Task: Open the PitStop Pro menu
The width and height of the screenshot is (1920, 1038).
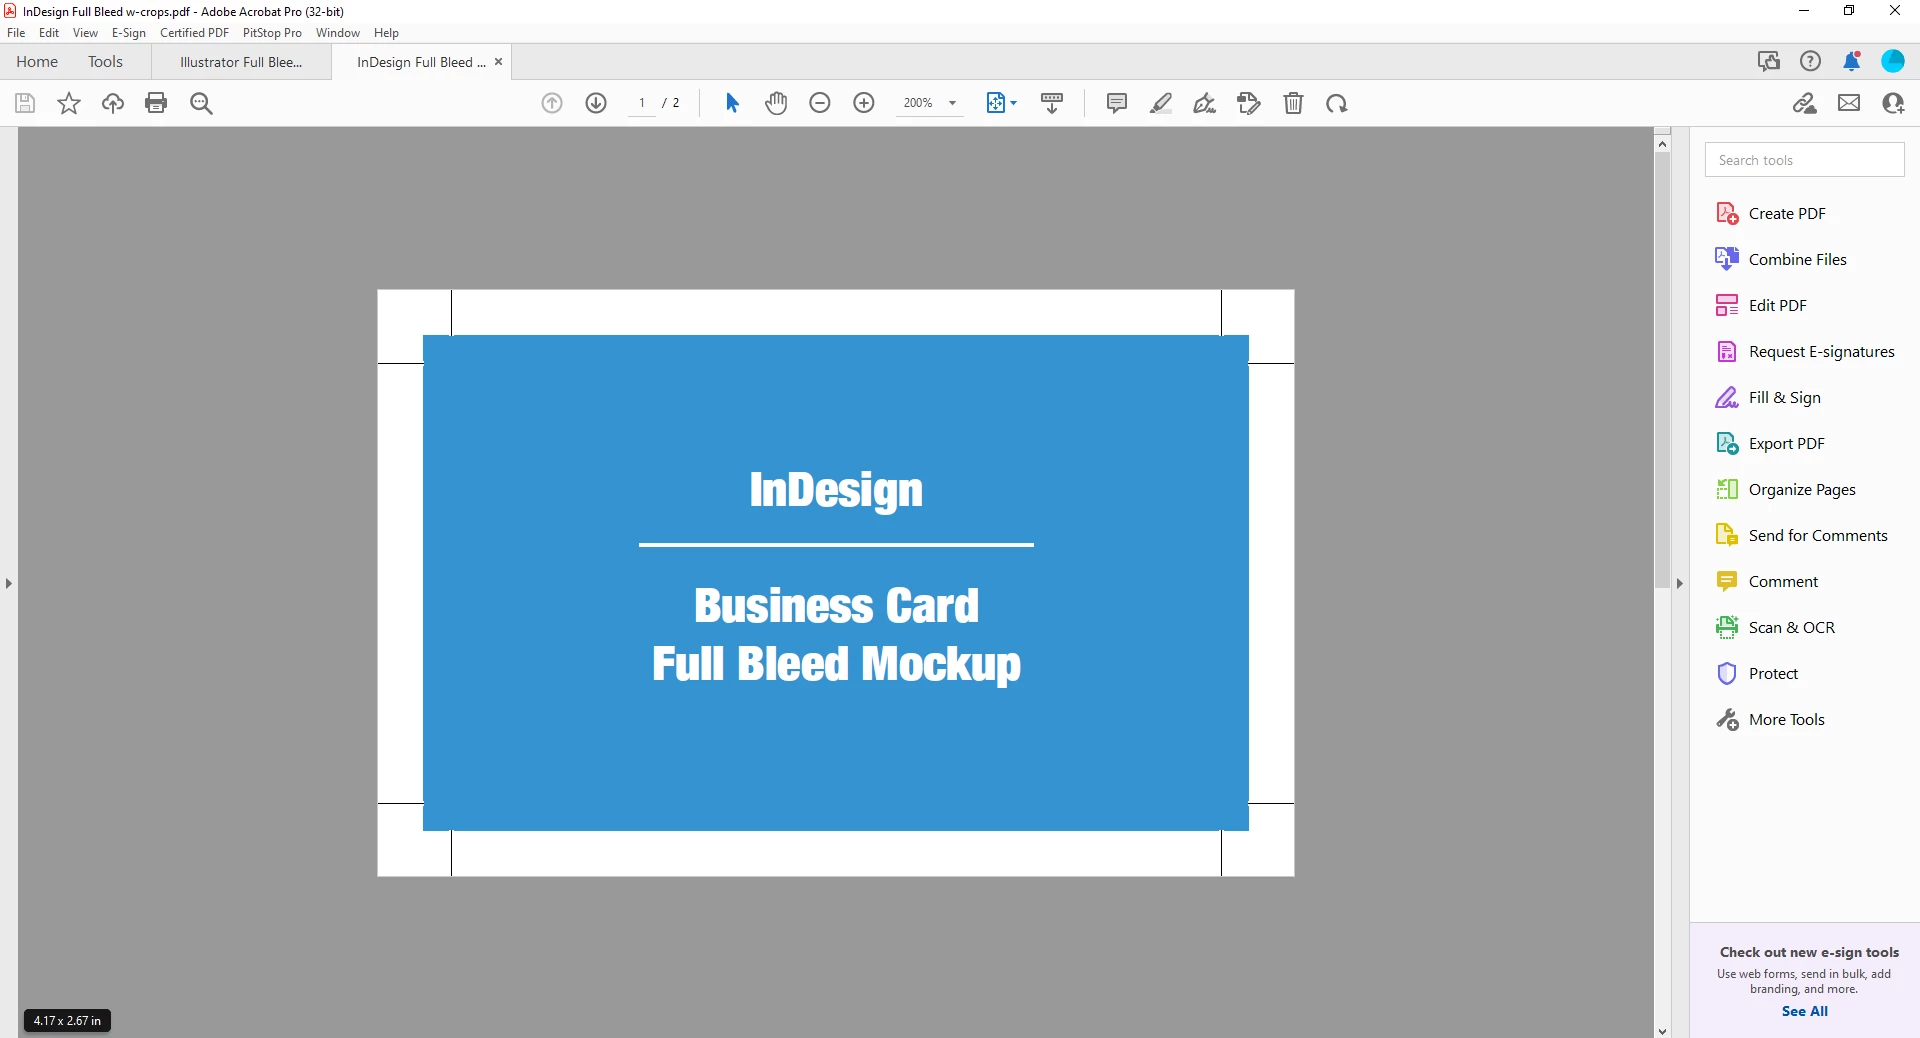Action: point(272,33)
